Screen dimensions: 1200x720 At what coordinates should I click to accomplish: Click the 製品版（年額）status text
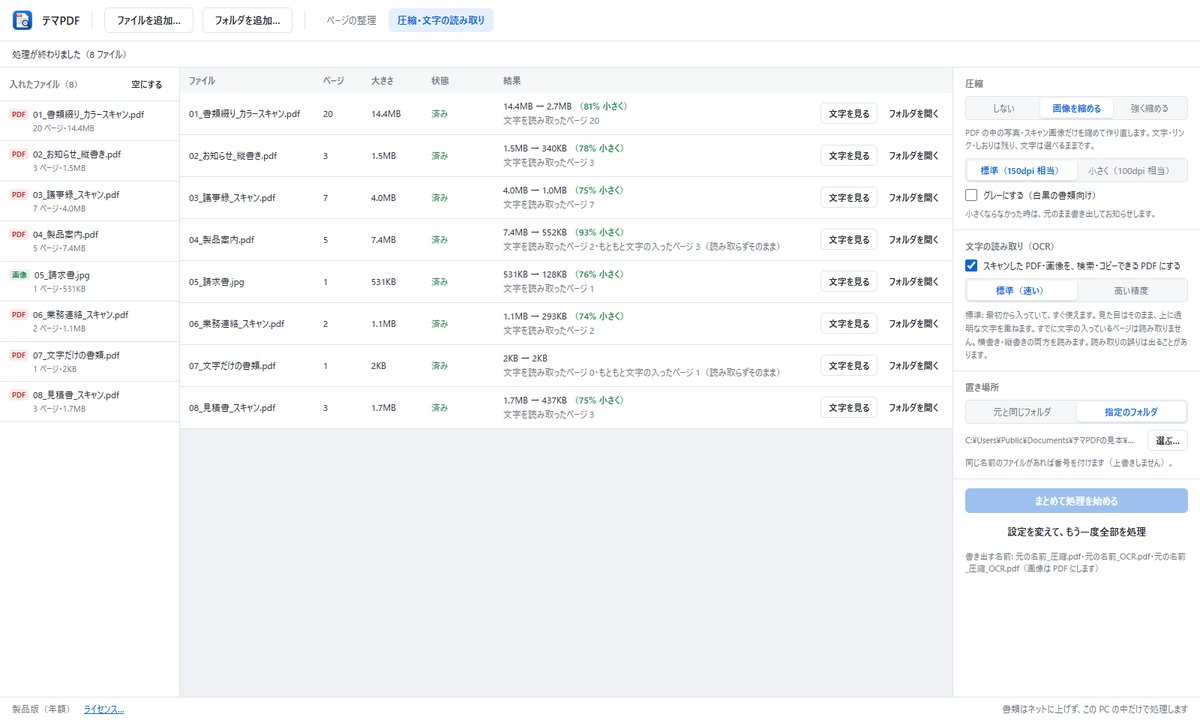[x=40, y=709]
